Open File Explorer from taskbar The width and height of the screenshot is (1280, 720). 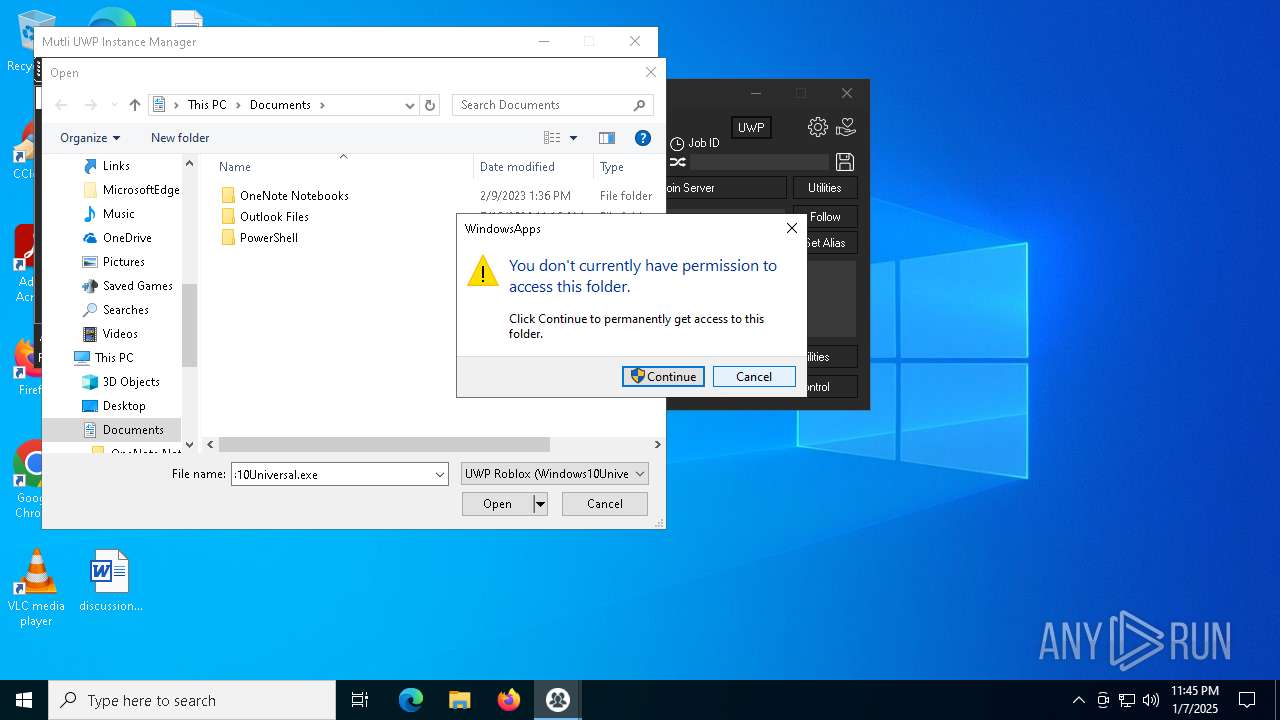(460, 700)
